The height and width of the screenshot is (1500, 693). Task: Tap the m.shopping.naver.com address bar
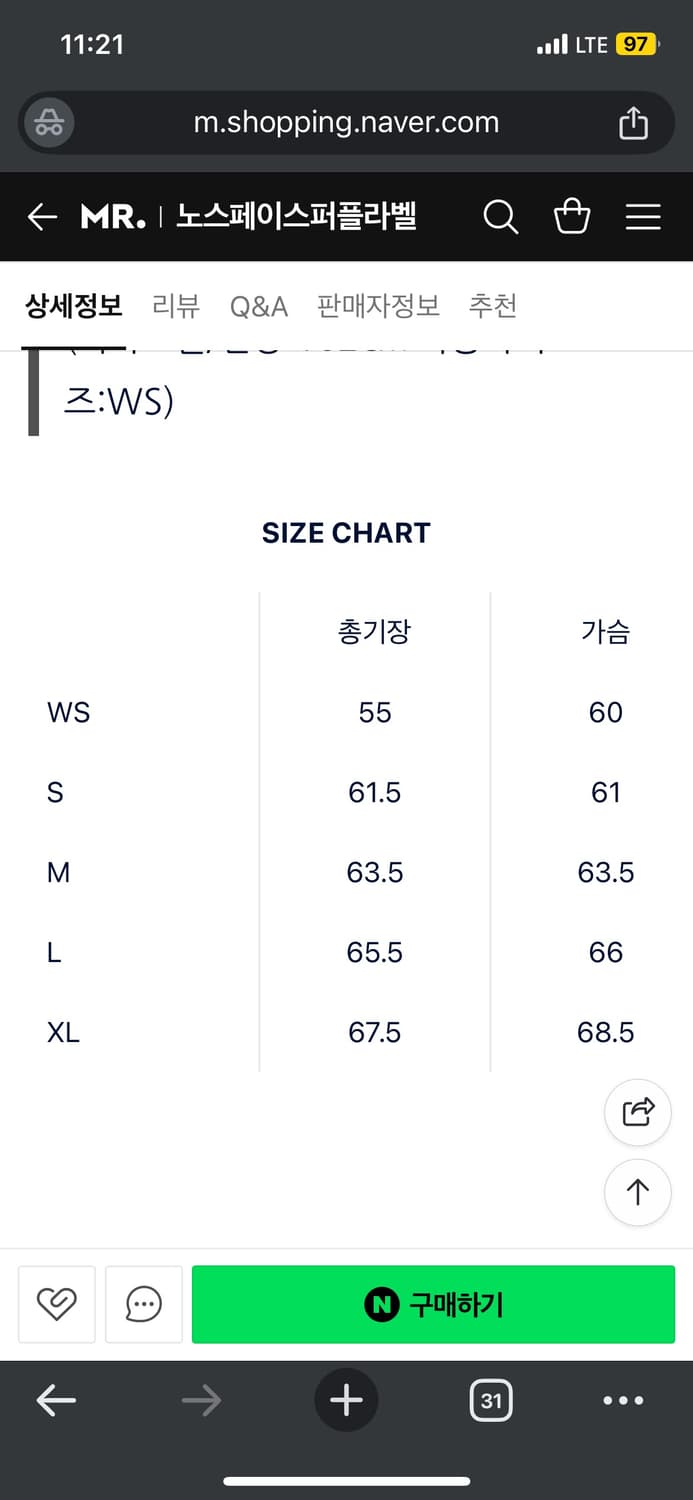coord(346,122)
